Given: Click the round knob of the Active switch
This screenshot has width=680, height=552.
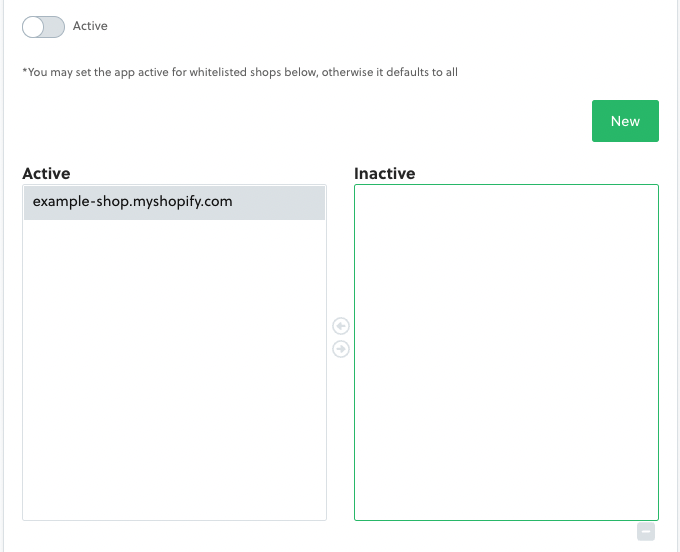Looking at the screenshot, I should click(x=34, y=27).
